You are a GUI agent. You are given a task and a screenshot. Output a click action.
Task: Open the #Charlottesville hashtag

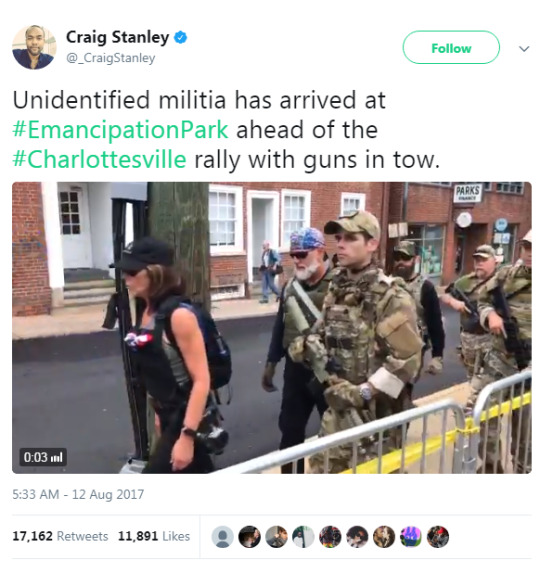pos(99,160)
